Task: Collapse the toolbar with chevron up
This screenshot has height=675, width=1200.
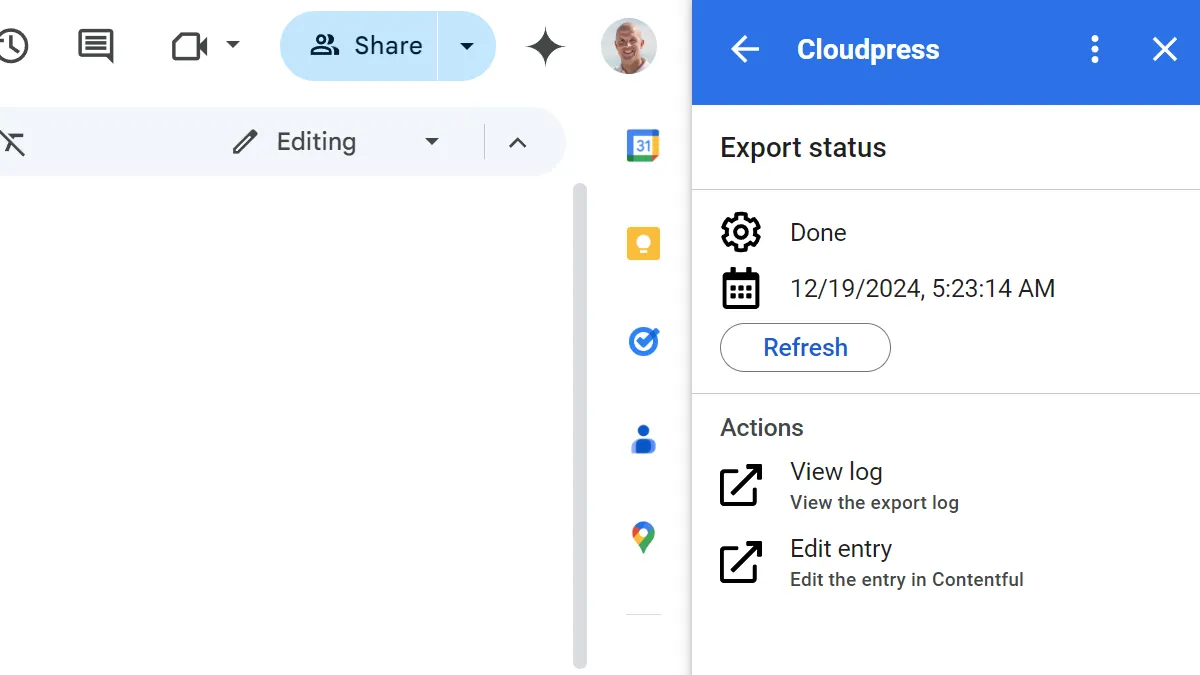Action: coord(517,142)
